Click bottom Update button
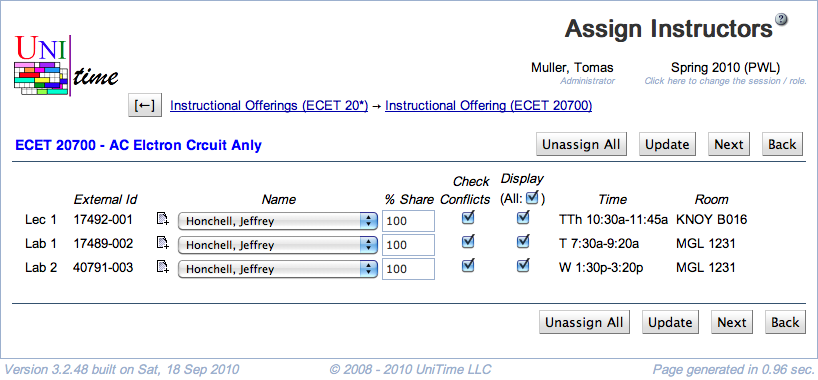Image resolution: width=818 pixels, height=380 pixels. click(670, 323)
